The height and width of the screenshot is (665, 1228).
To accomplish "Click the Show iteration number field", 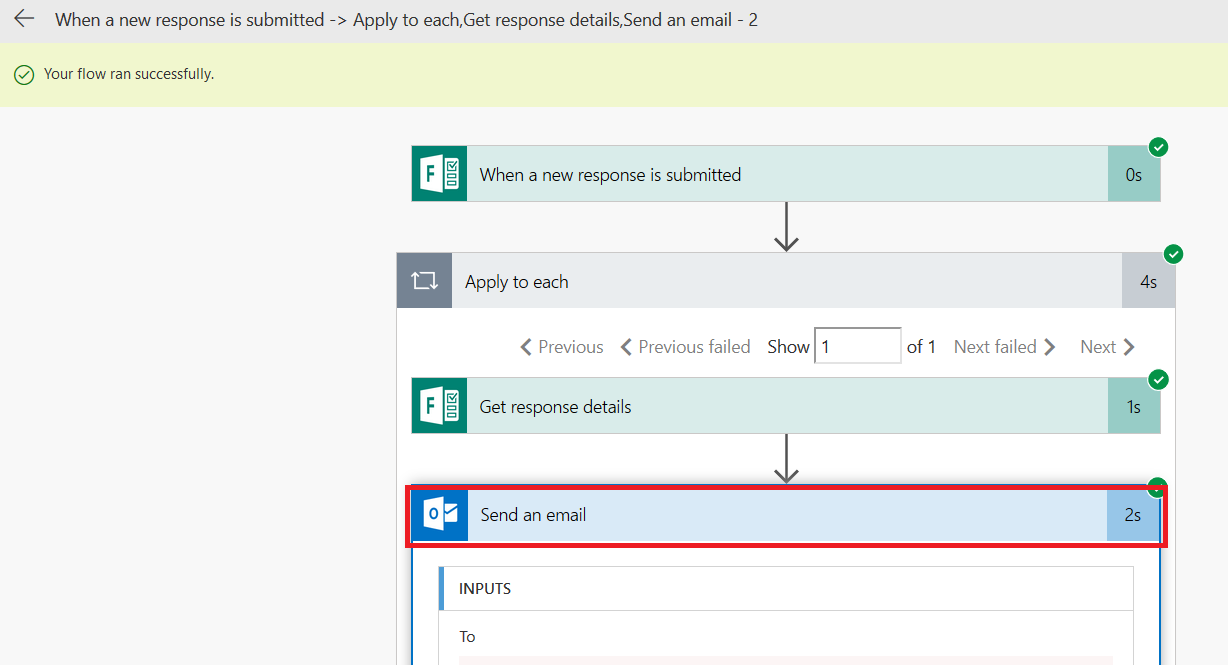I will pos(857,347).
